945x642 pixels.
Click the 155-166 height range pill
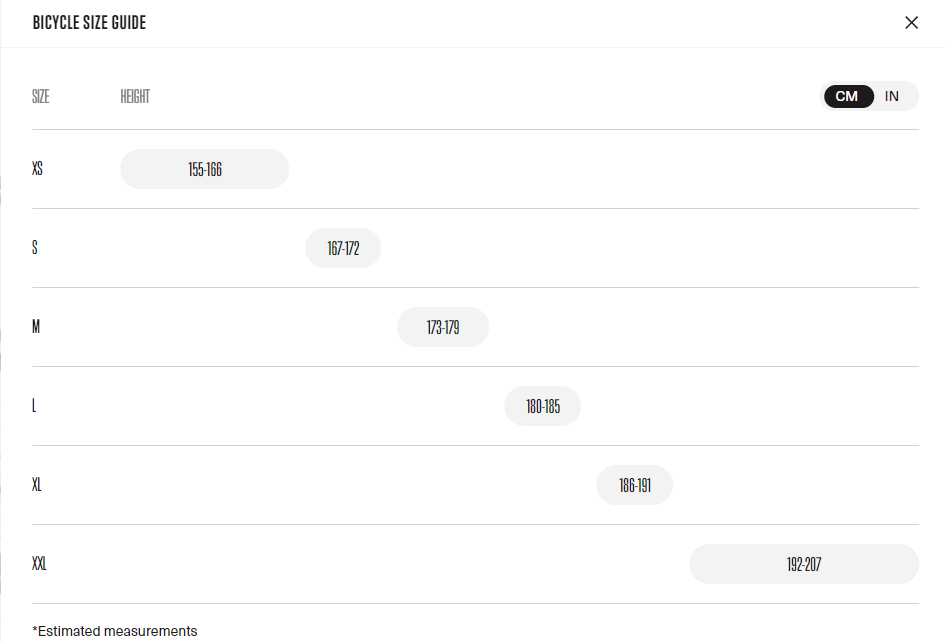click(205, 169)
